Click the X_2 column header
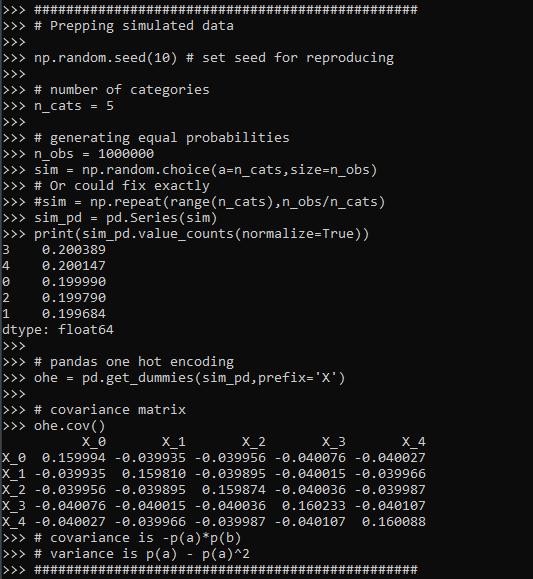Screen dimensions: 533x579 254,442
